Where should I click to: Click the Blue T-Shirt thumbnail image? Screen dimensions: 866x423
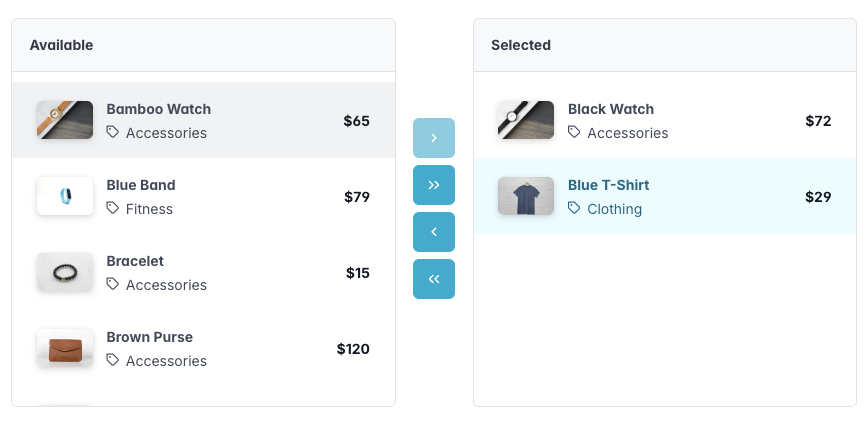point(526,196)
